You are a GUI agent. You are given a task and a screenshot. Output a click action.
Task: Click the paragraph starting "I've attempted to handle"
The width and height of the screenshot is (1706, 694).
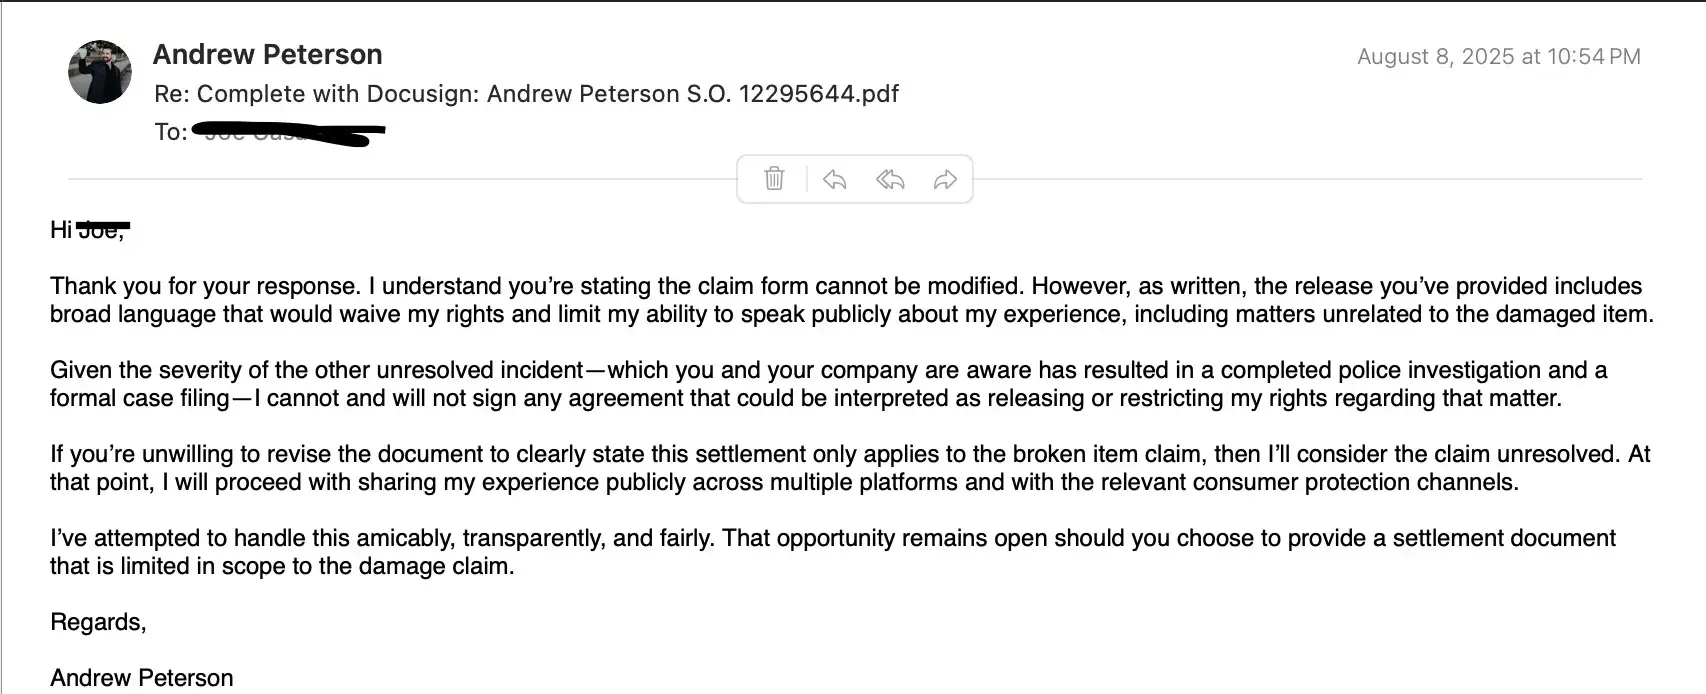(x=832, y=552)
